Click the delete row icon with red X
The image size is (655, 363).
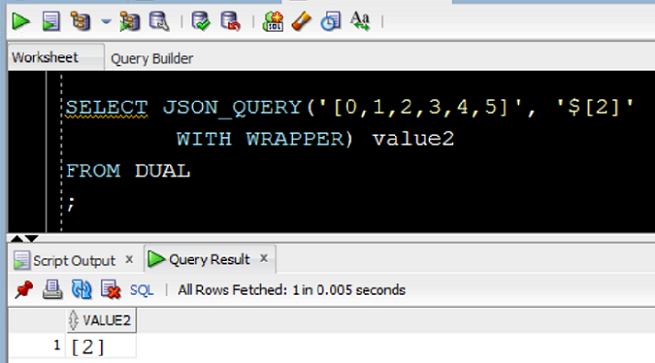(x=111, y=289)
